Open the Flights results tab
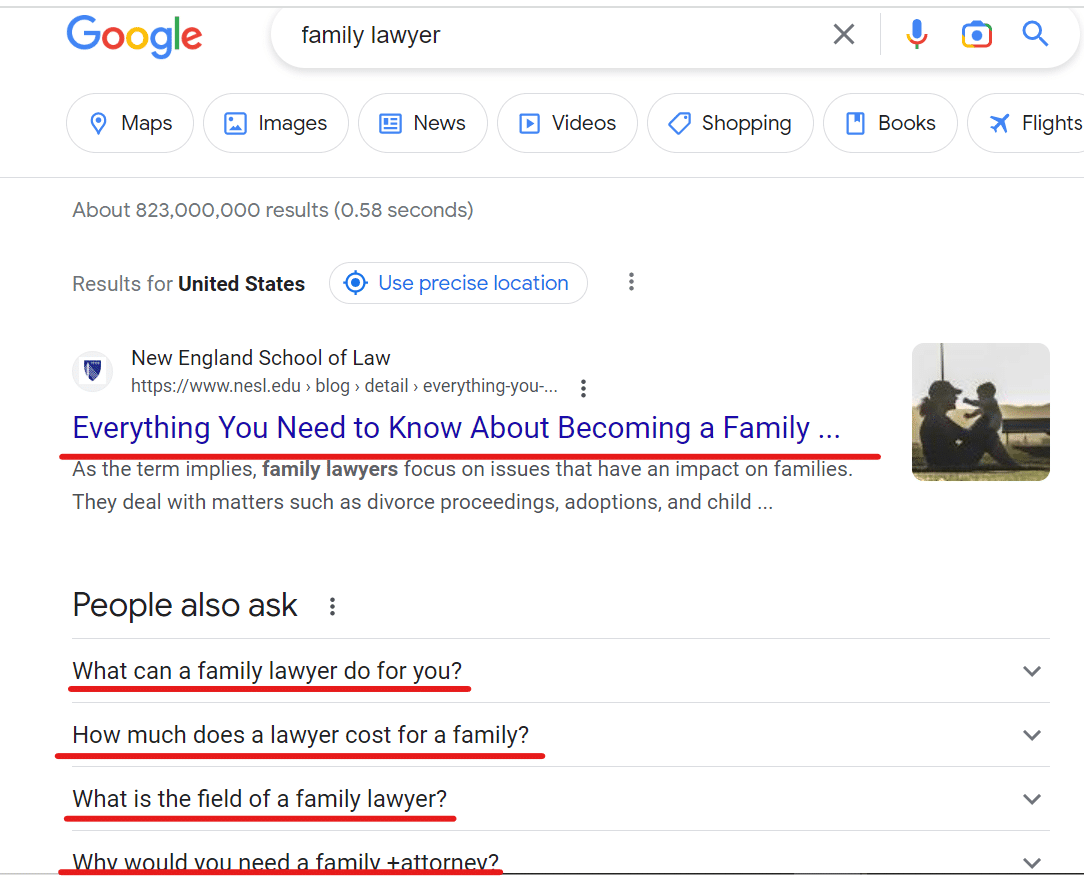The image size is (1084, 876). click(x=1026, y=123)
